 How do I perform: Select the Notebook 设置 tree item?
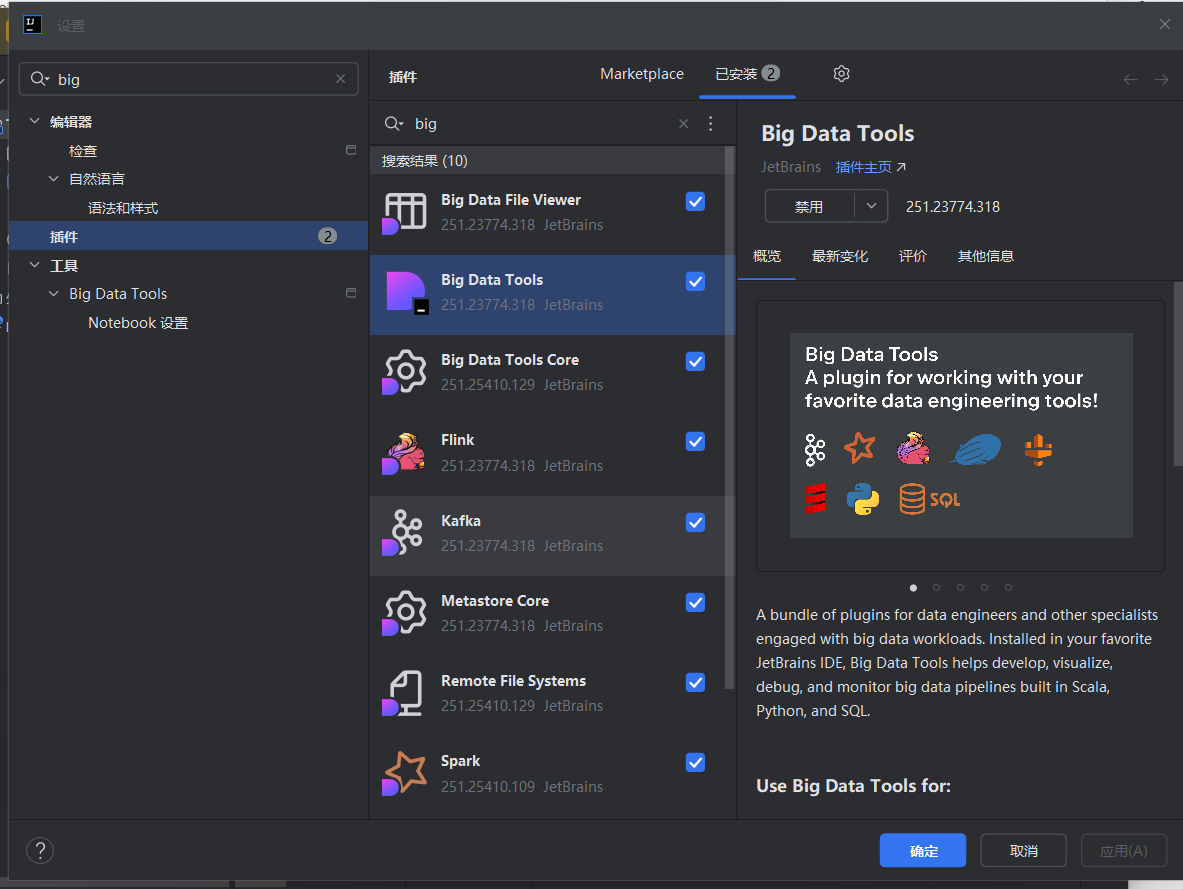click(x=138, y=323)
